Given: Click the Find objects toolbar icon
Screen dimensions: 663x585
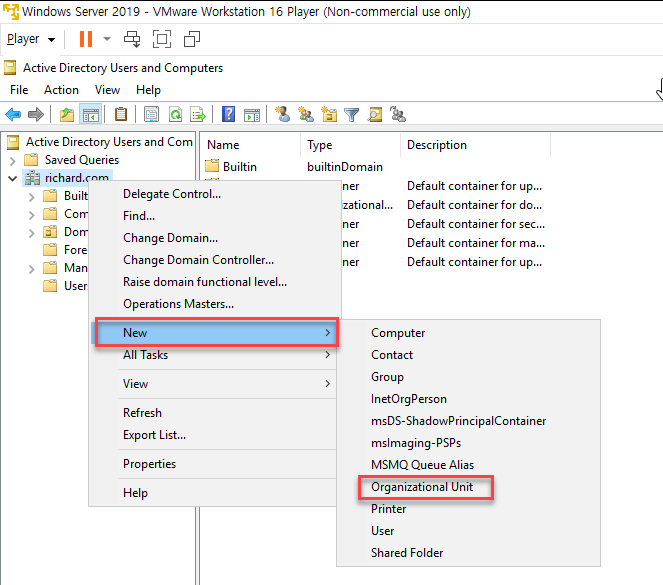Looking at the screenshot, I should coord(375,114).
